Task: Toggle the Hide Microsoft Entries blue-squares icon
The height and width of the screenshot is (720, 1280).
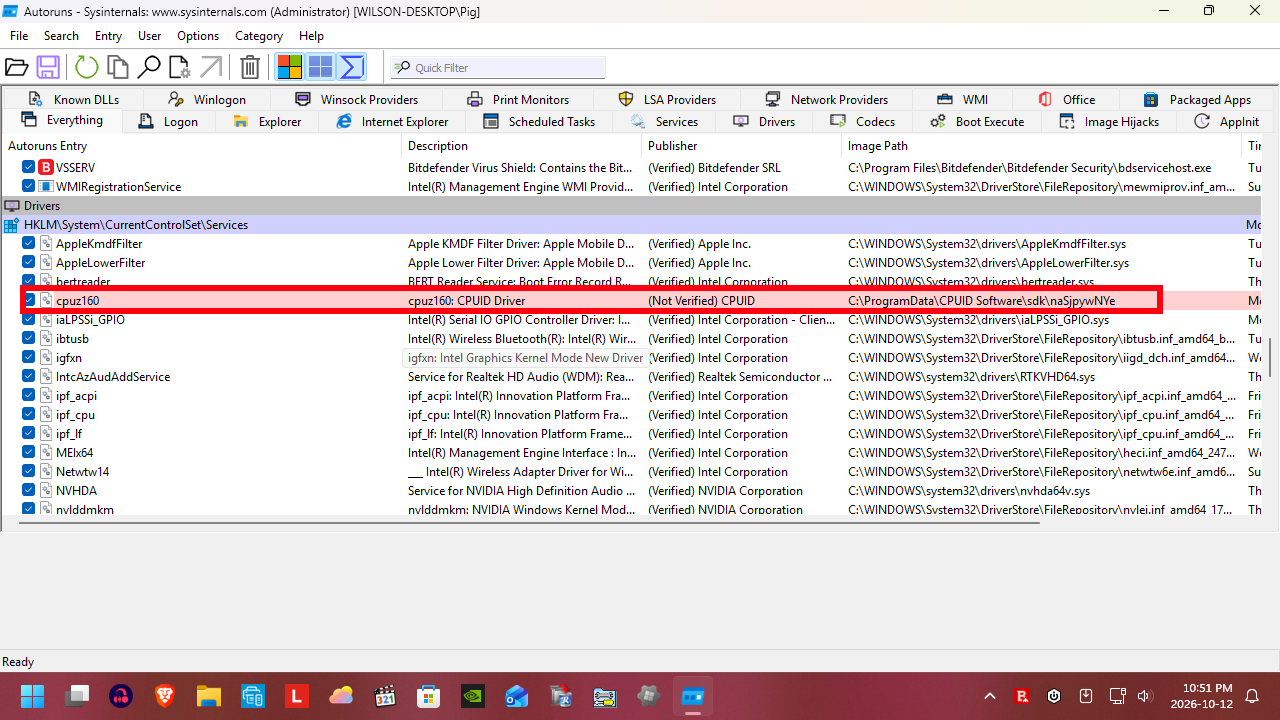Action: pos(320,67)
